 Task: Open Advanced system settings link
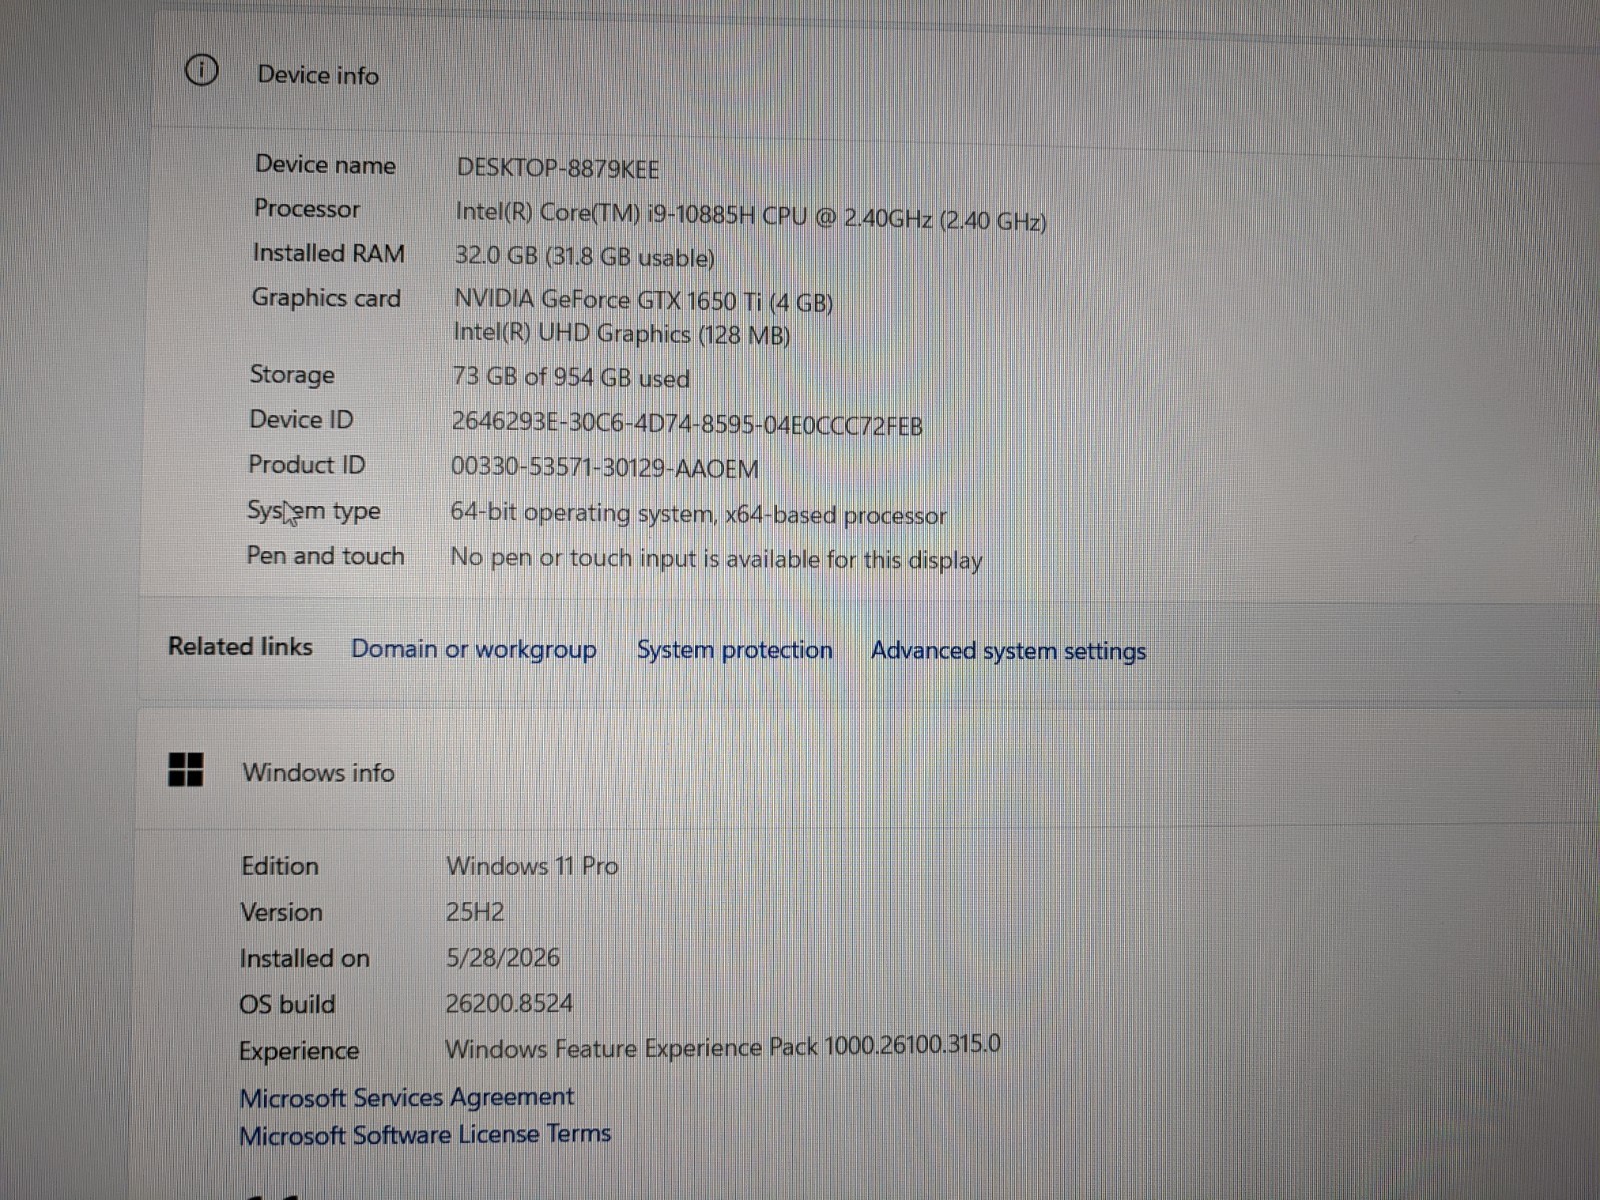(x=1009, y=651)
